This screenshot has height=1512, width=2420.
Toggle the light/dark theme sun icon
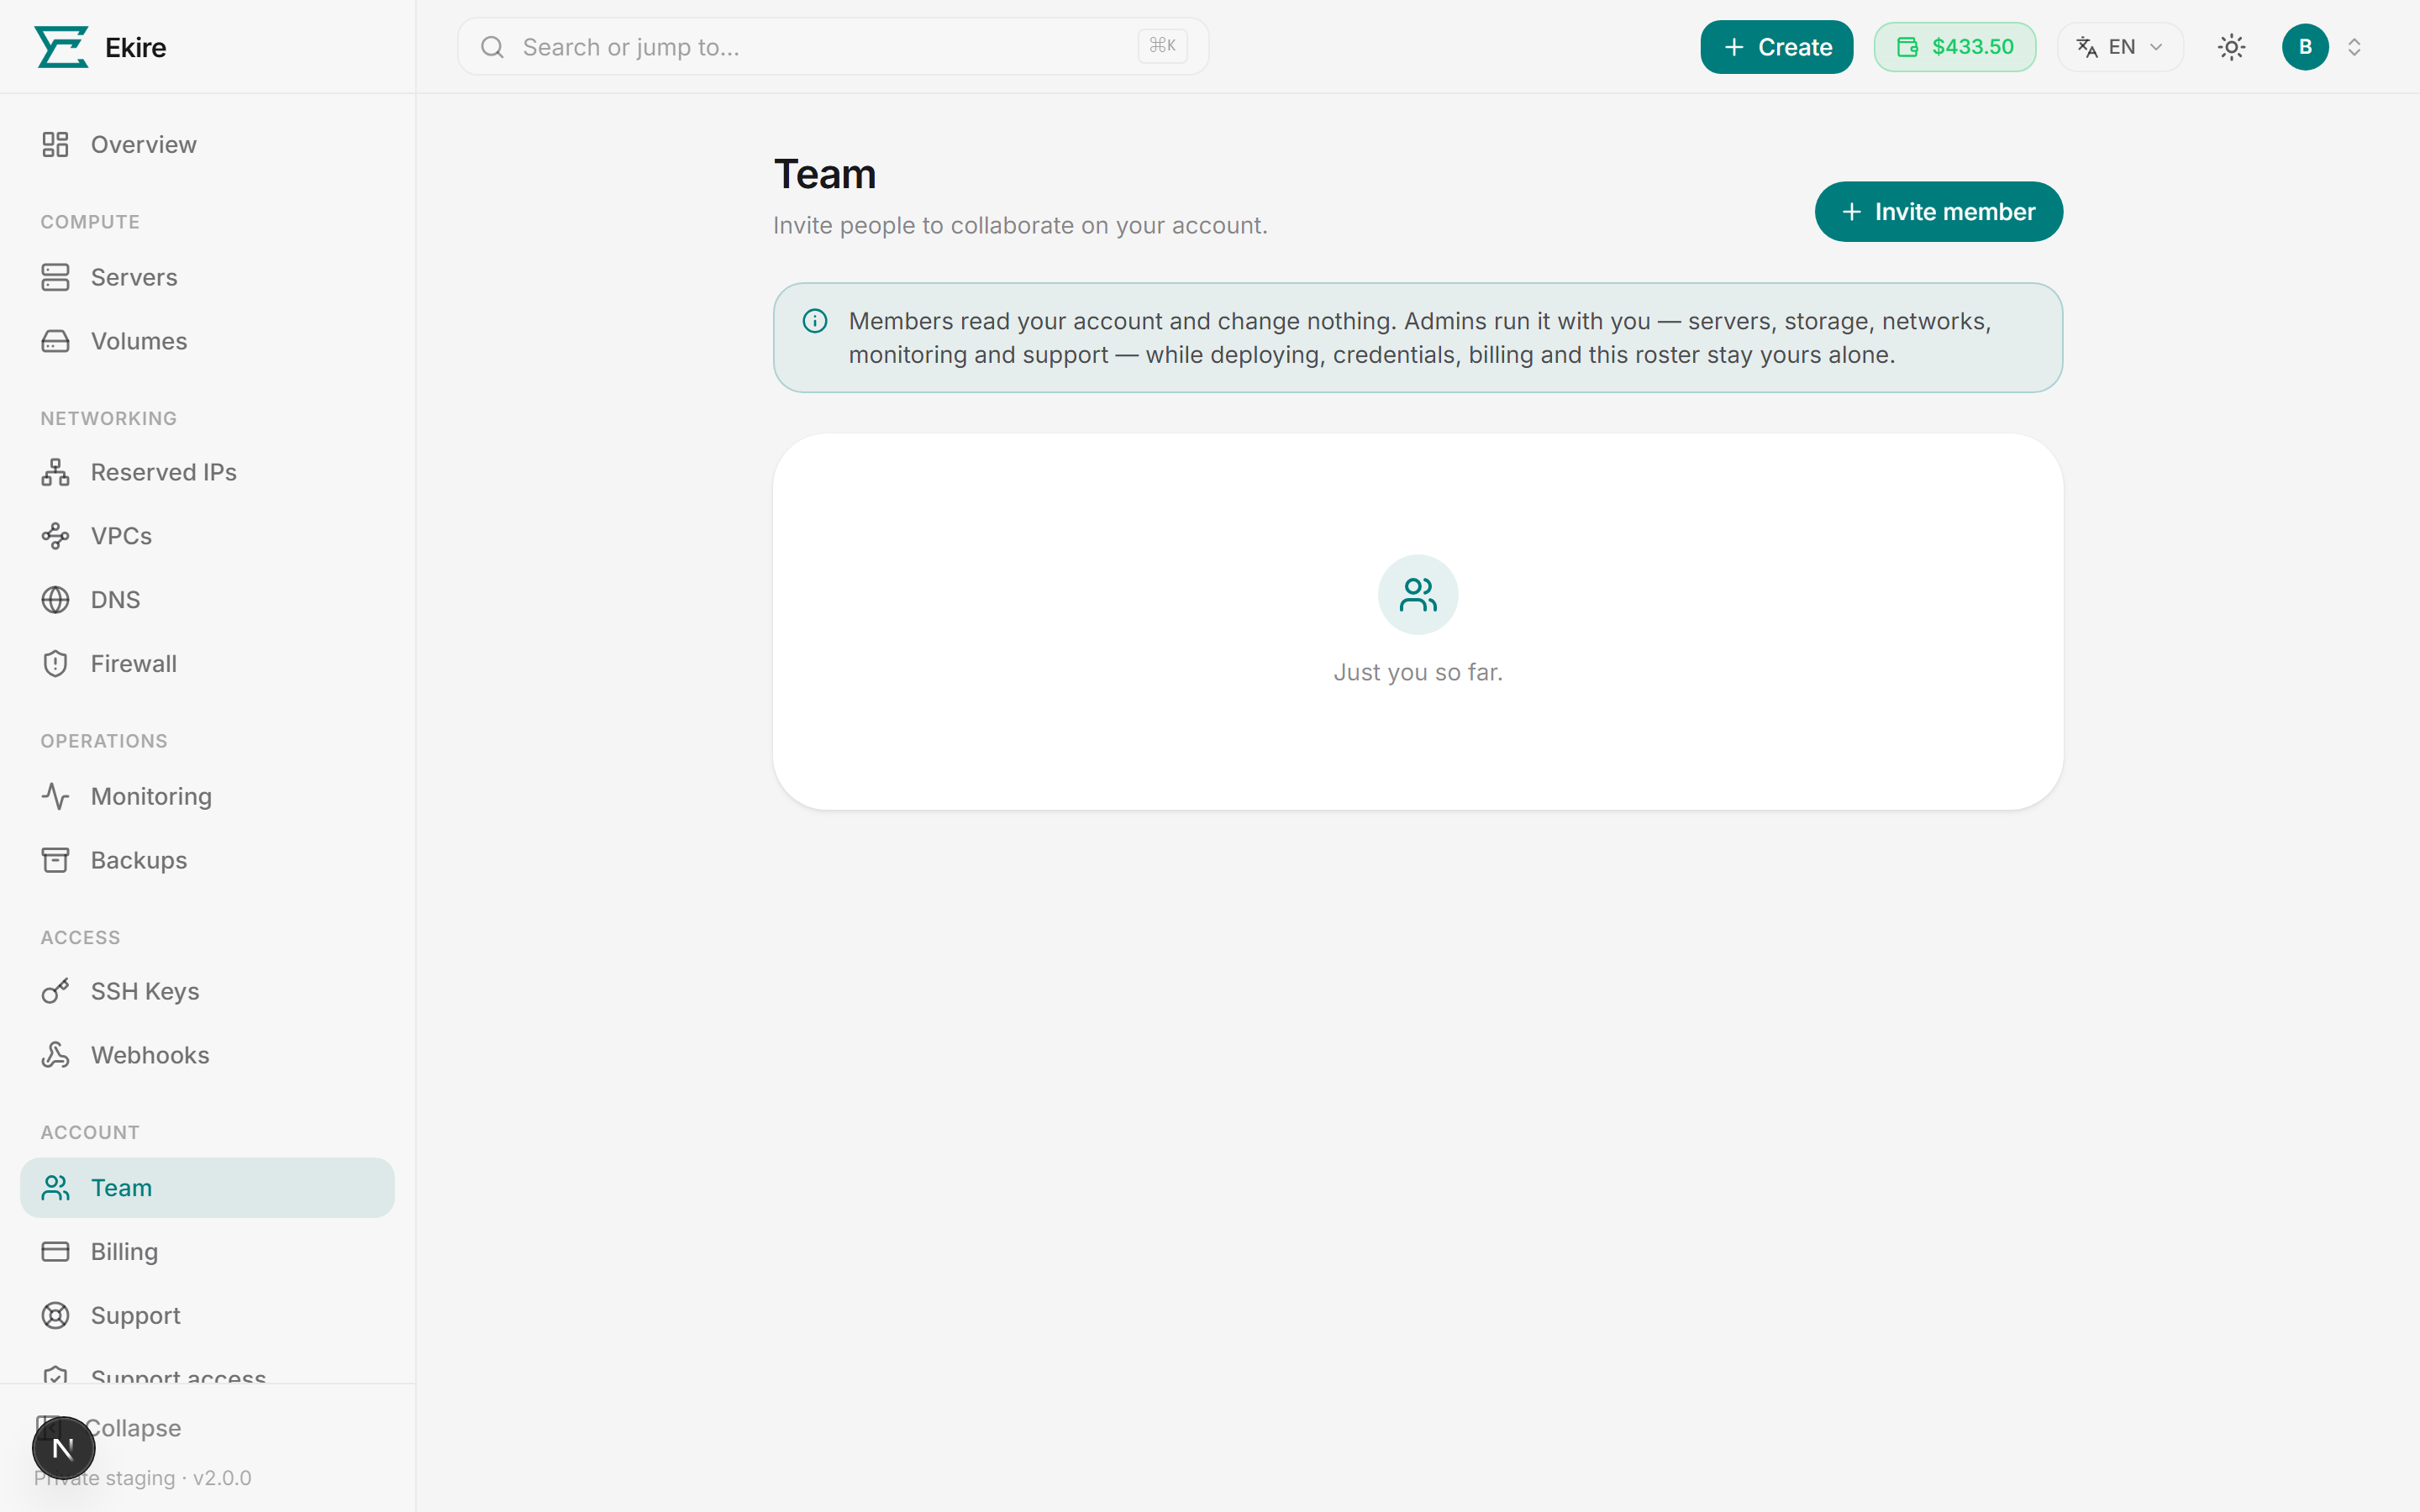click(2231, 47)
